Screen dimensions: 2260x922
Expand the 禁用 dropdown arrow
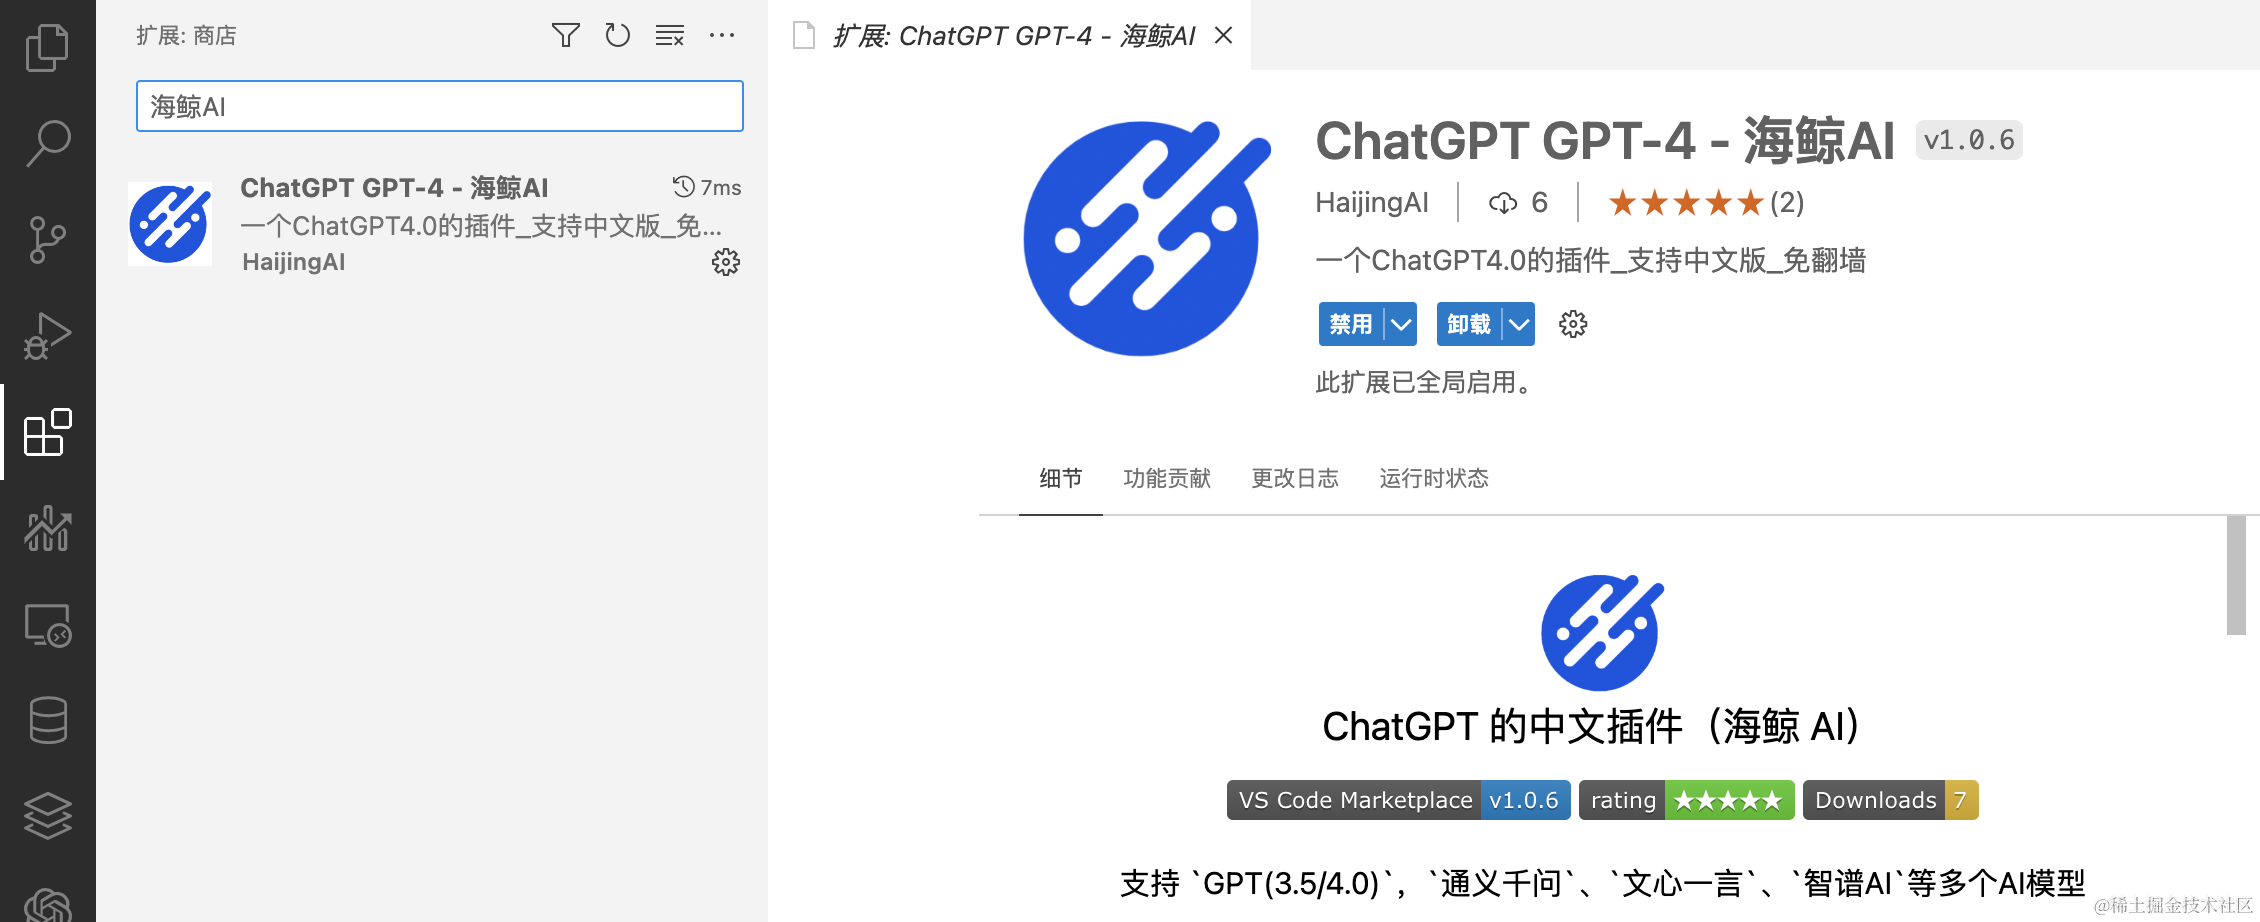[x=1401, y=324]
